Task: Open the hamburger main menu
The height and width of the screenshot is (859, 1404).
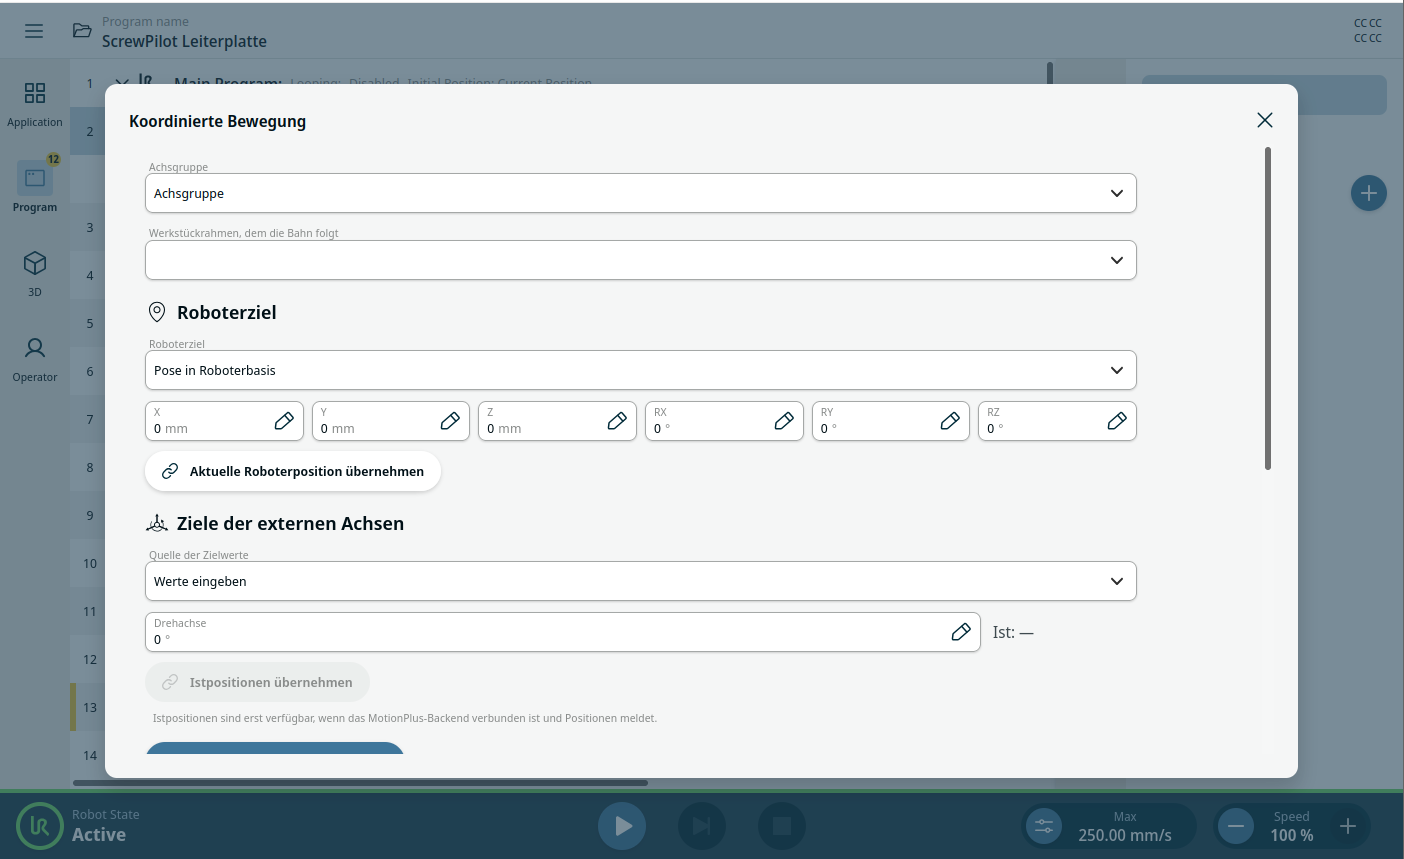Action: (34, 31)
